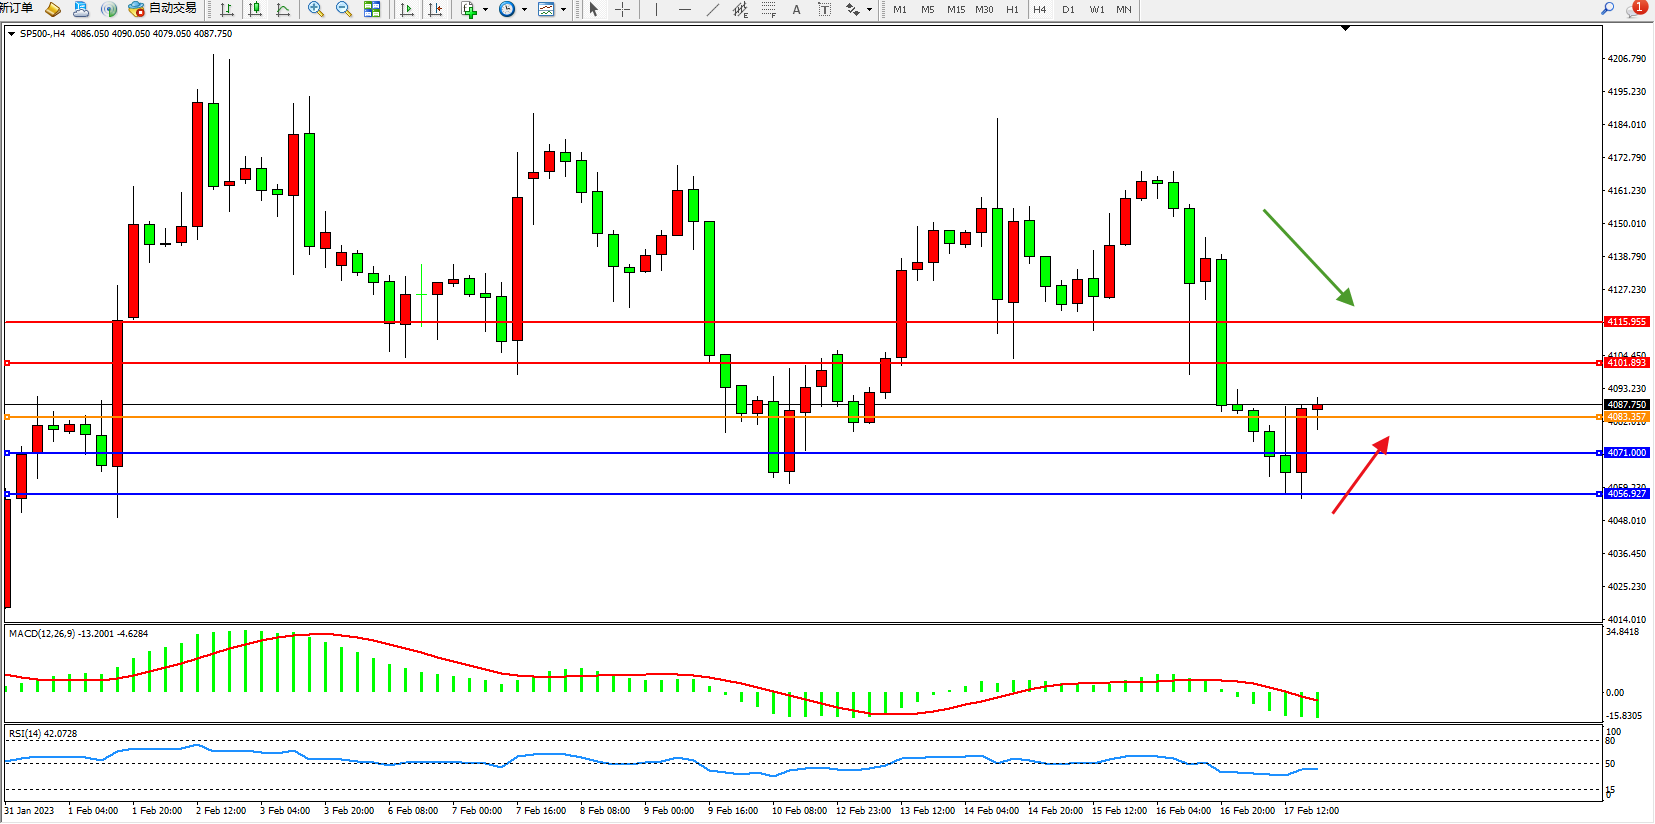Click the zoom out magnifier icon
Screen dimensions: 1655x824
click(344, 9)
